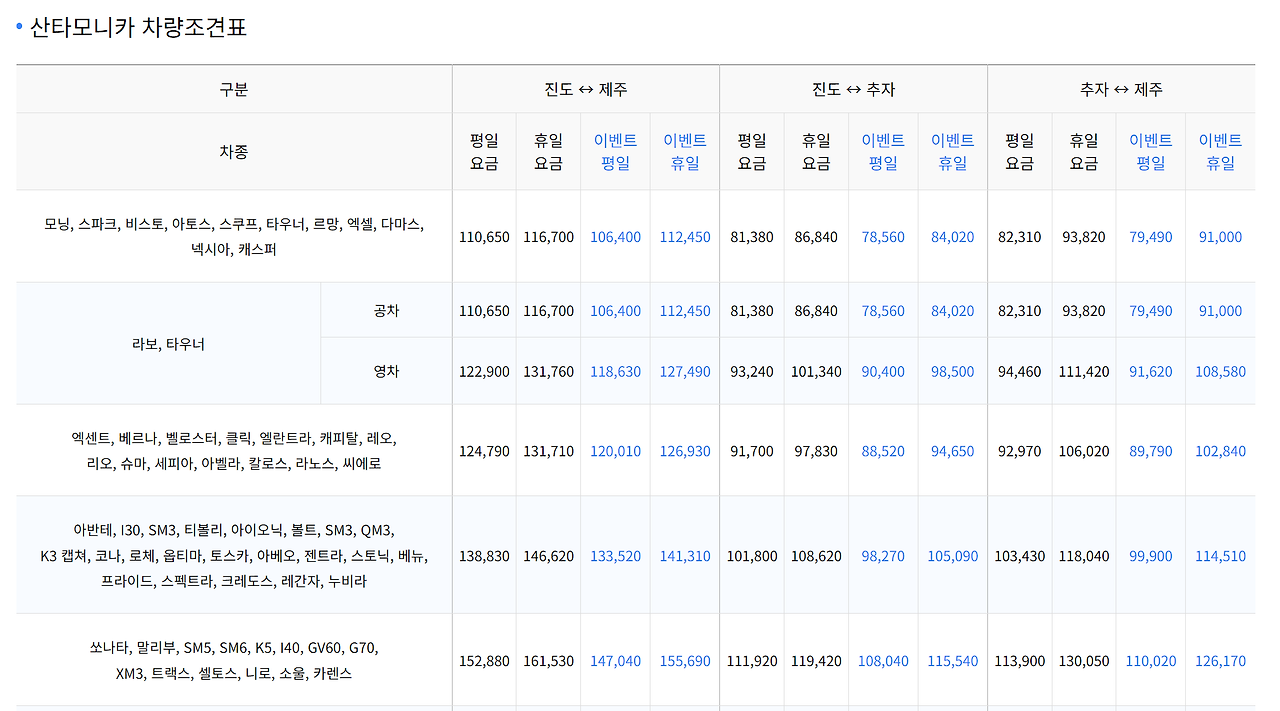
Task: Click 106,400 event price in 모닝 row
Action: (615, 237)
